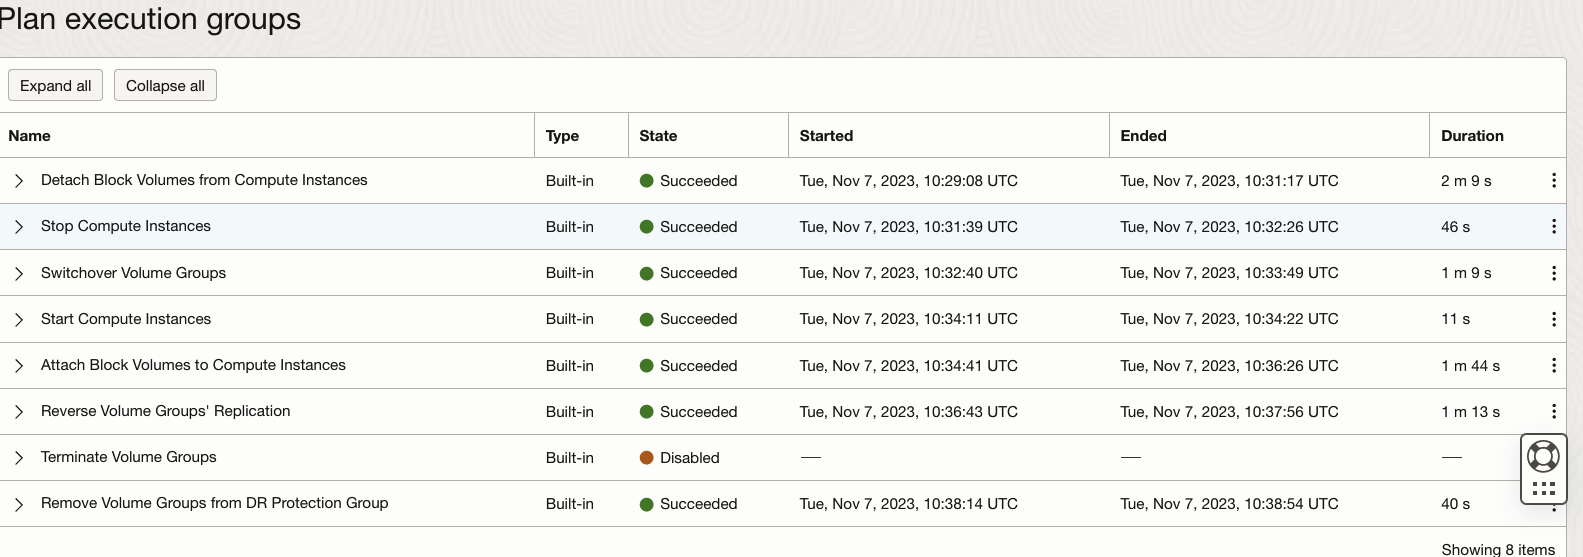
Task: Expand the Start Compute Instances group
Action: (x=19, y=319)
